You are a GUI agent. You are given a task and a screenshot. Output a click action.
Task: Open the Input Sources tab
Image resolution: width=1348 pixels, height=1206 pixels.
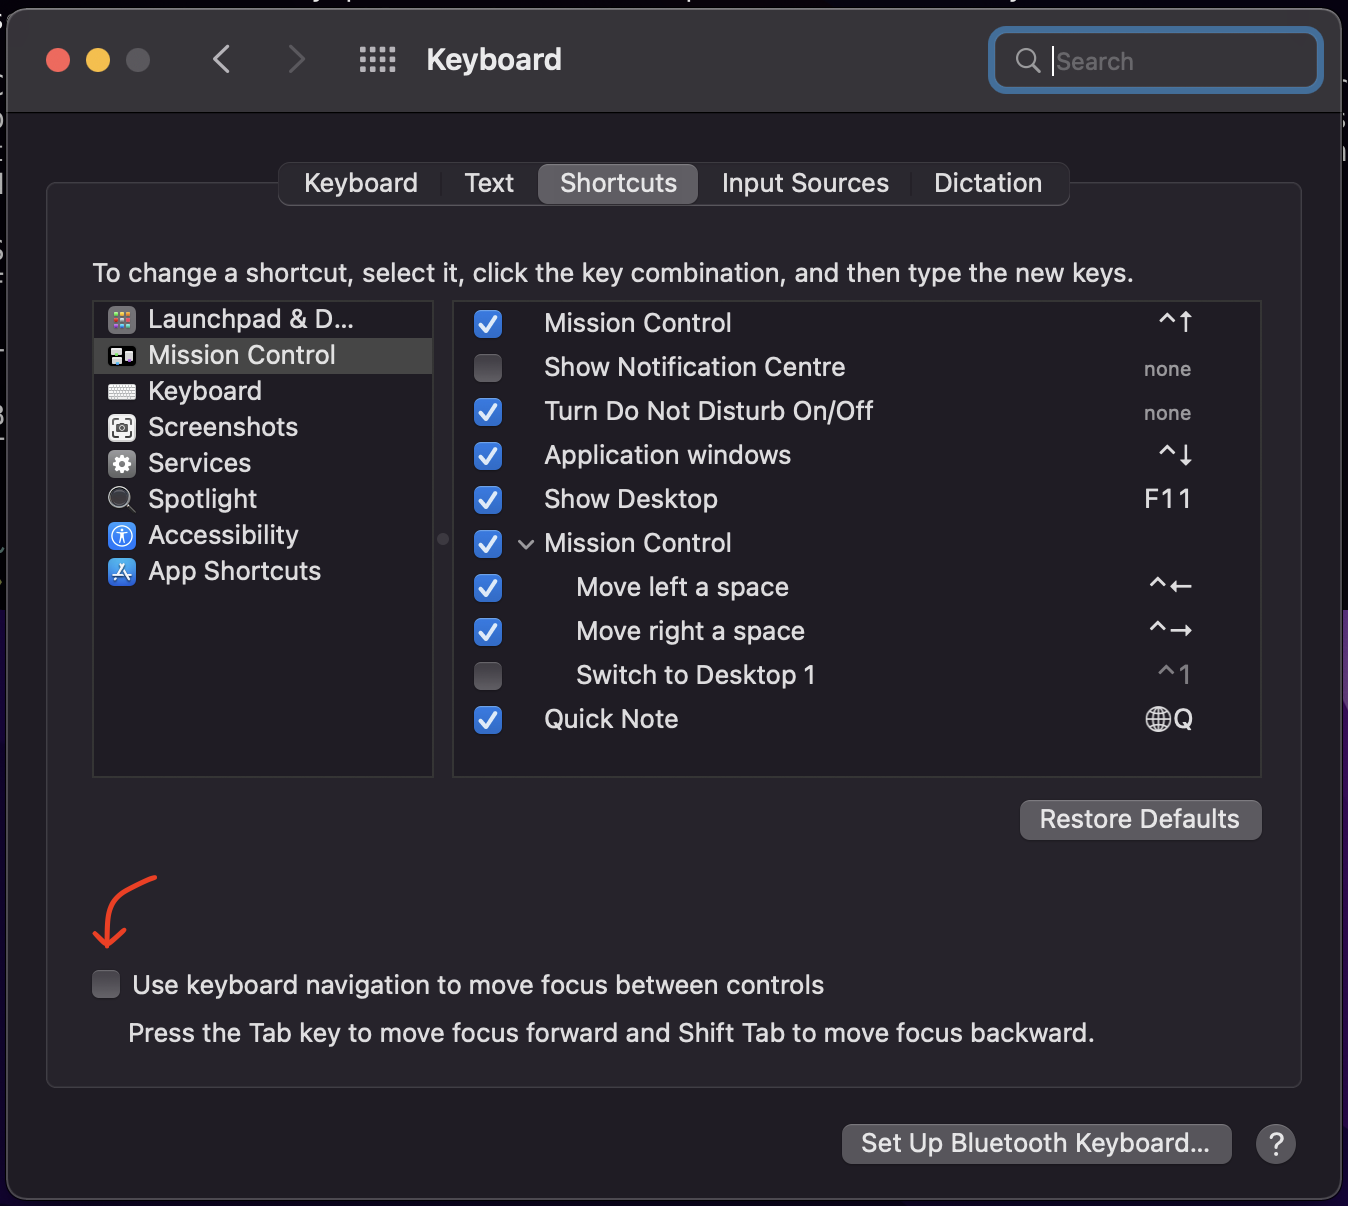click(x=805, y=184)
